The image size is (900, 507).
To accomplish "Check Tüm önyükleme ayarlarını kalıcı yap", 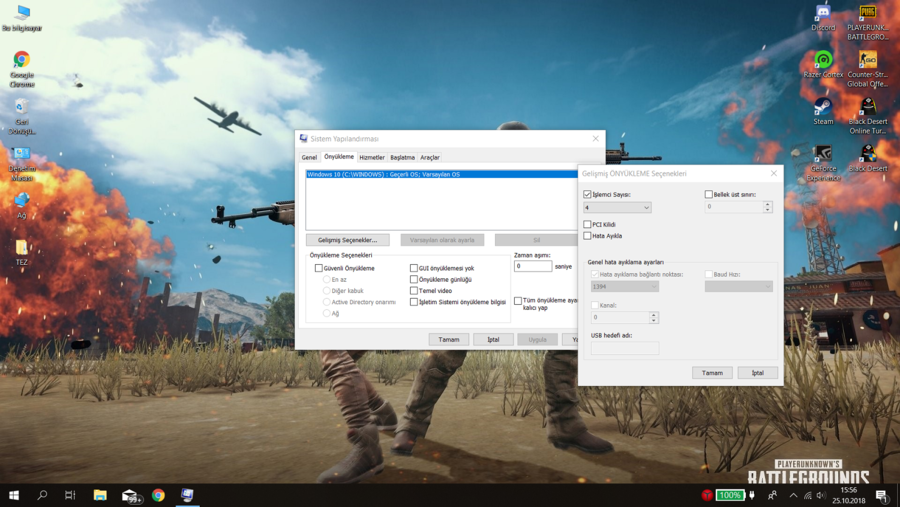I will (x=518, y=301).
